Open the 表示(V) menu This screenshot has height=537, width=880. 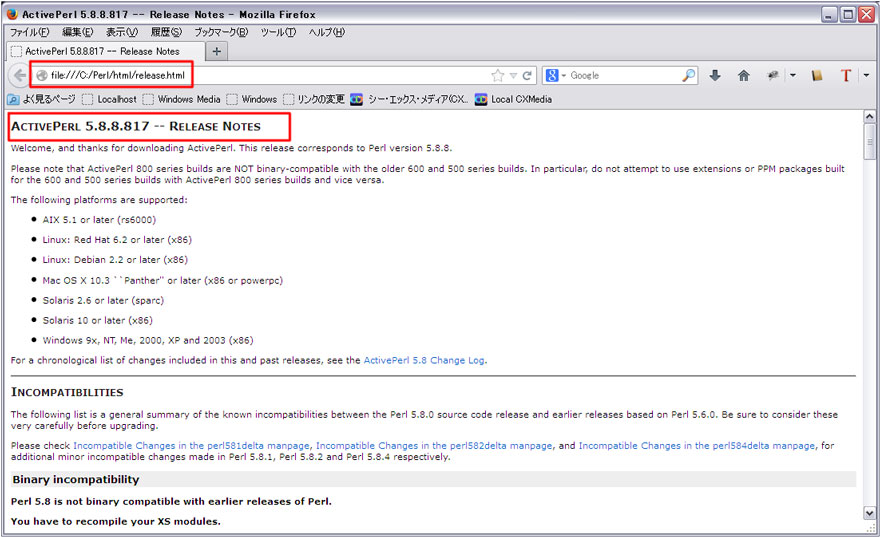[122, 32]
